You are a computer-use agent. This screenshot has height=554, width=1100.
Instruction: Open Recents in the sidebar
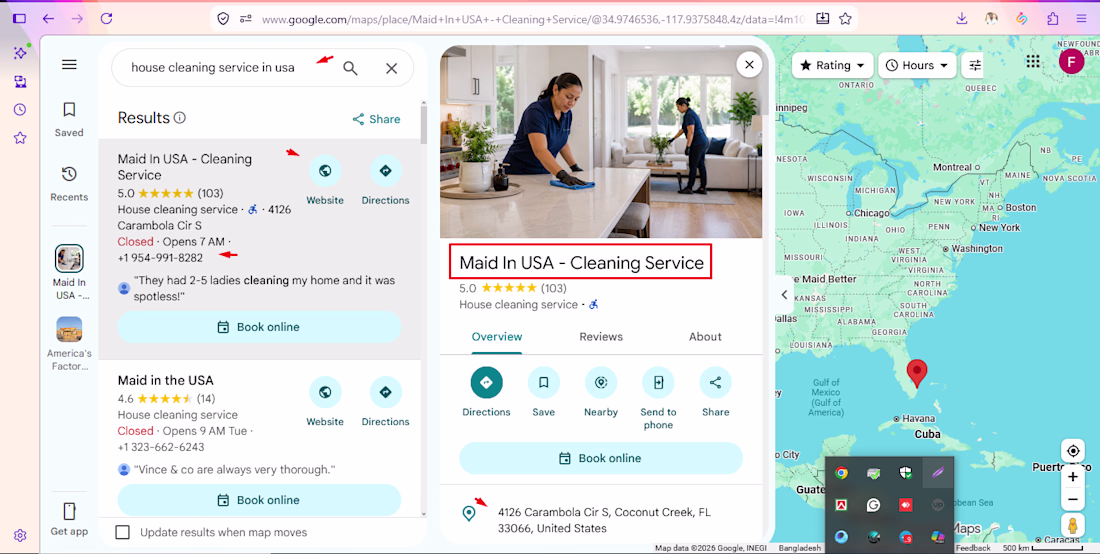[x=69, y=184]
